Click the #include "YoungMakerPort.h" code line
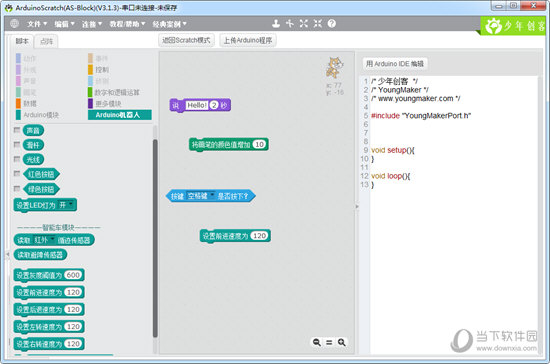Screen dimensions: 550x364 [421, 116]
